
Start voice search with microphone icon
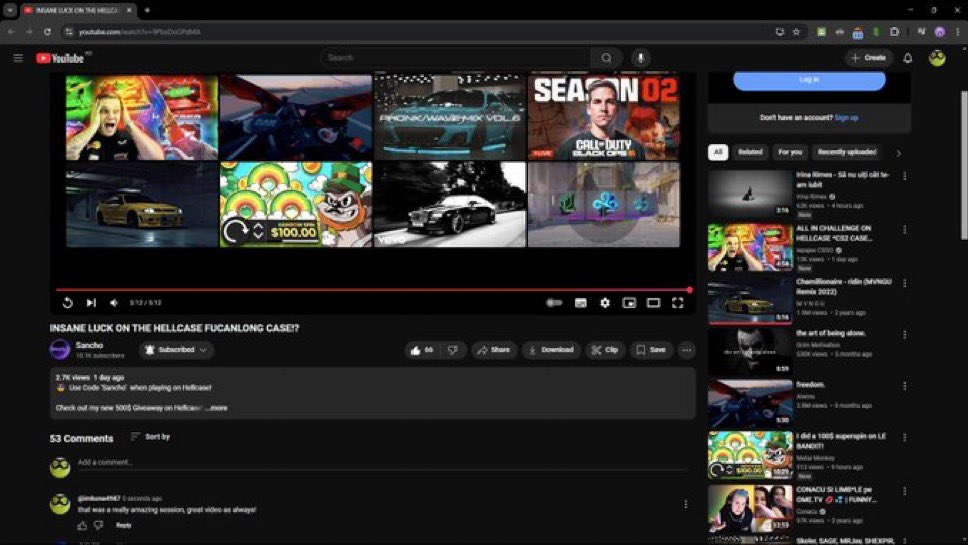pos(640,58)
